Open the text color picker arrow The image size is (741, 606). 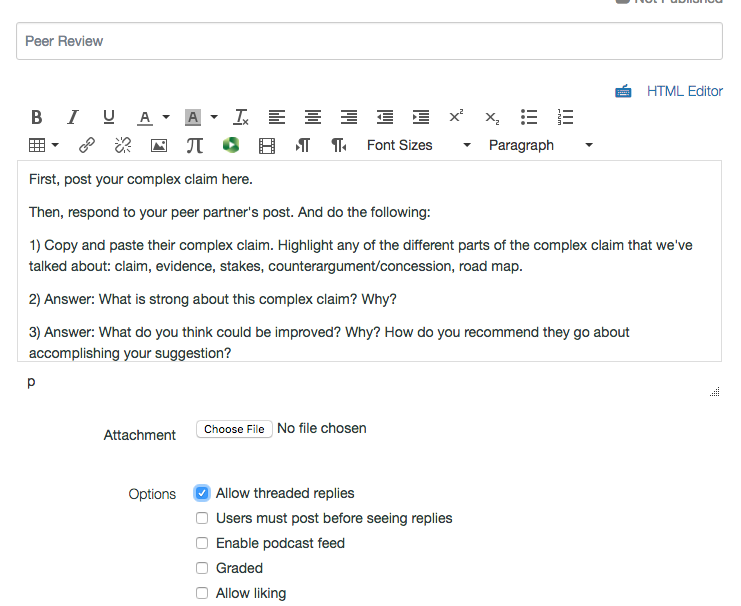point(166,117)
